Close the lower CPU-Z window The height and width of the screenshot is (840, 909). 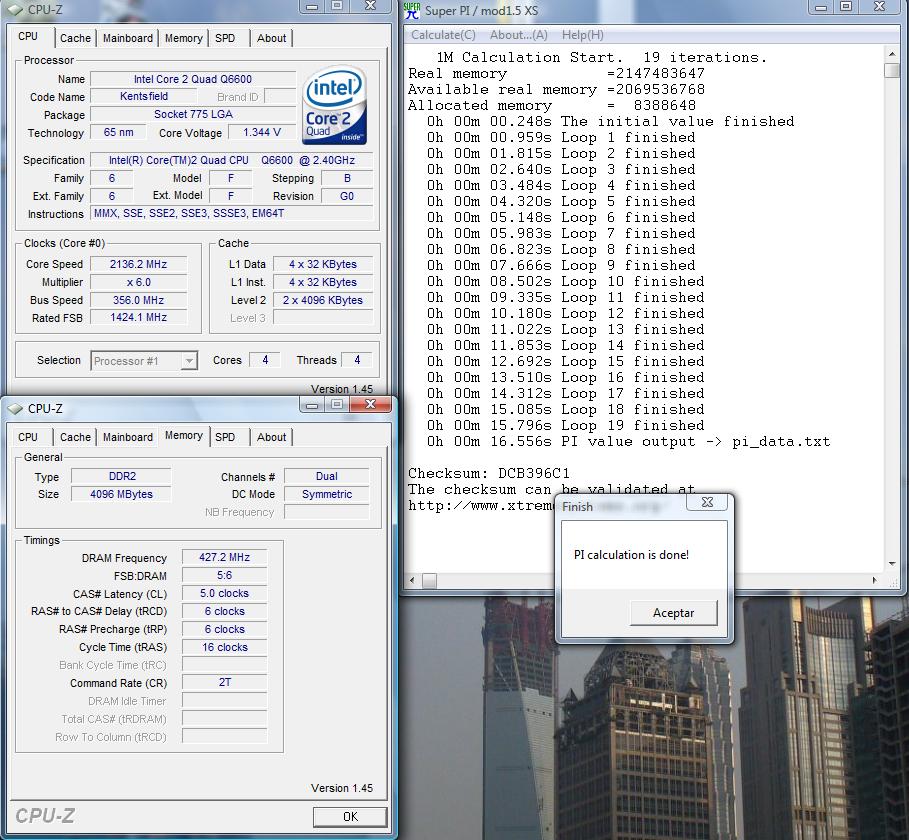point(371,404)
